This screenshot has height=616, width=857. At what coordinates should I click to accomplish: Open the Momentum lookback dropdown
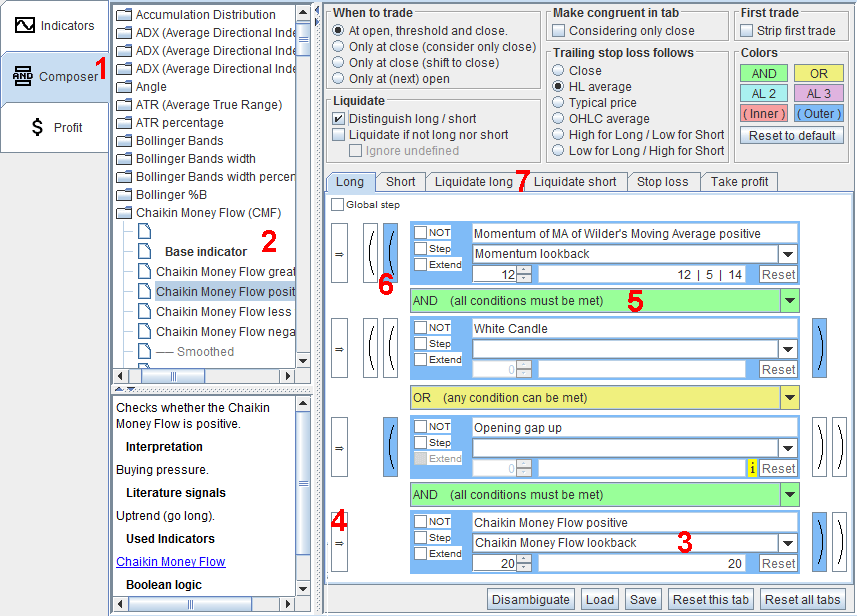[788, 254]
